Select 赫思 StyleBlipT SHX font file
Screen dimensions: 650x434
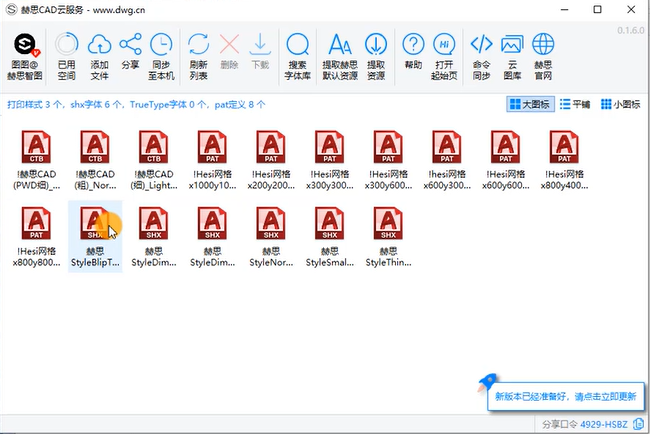coord(95,237)
